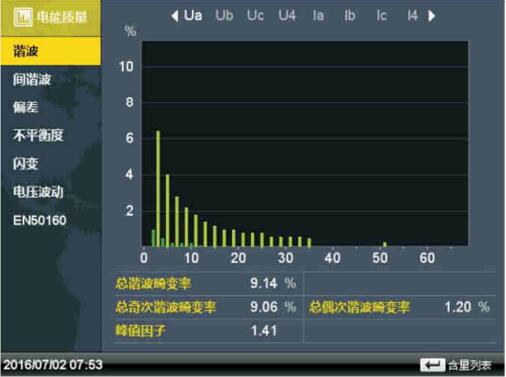Show the Ia current harmonics

(x=318, y=15)
